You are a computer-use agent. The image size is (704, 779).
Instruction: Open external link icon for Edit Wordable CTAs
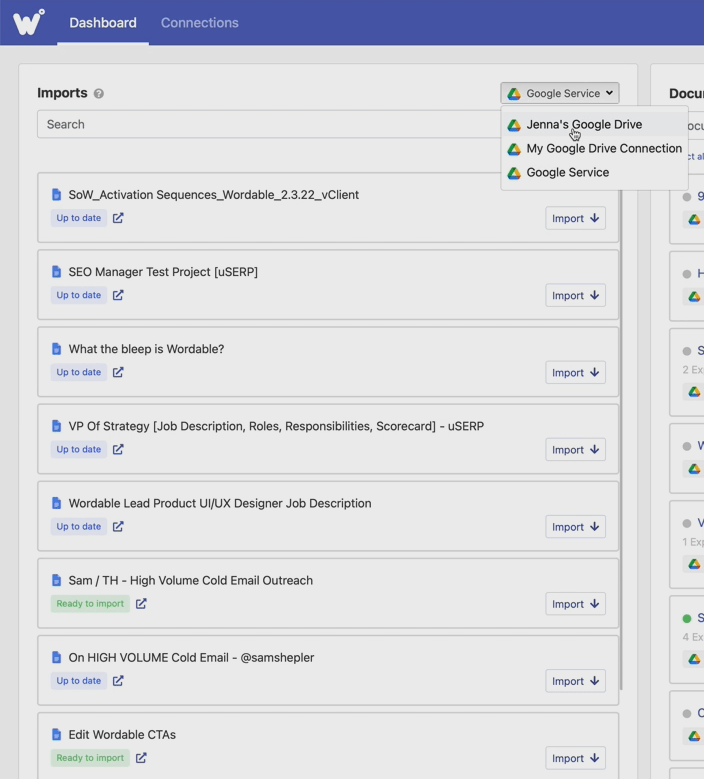(141, 758)
